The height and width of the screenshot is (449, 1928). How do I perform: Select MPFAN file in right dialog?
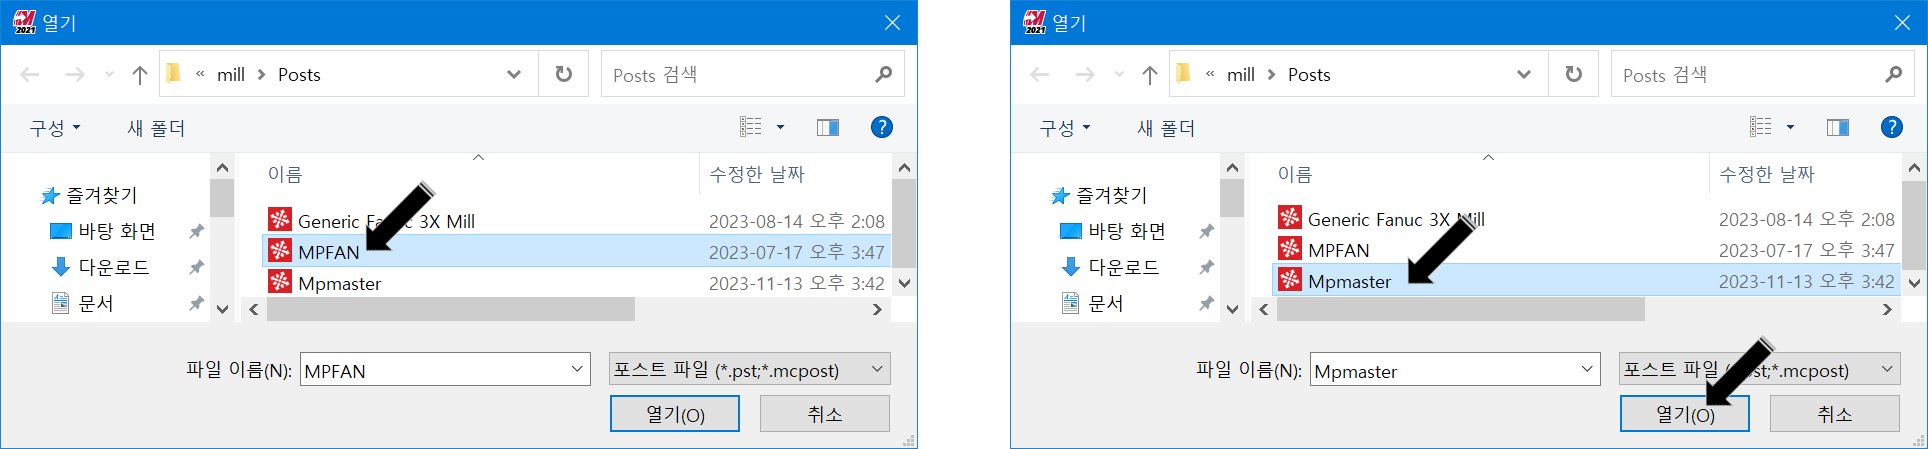[1586, 250]
